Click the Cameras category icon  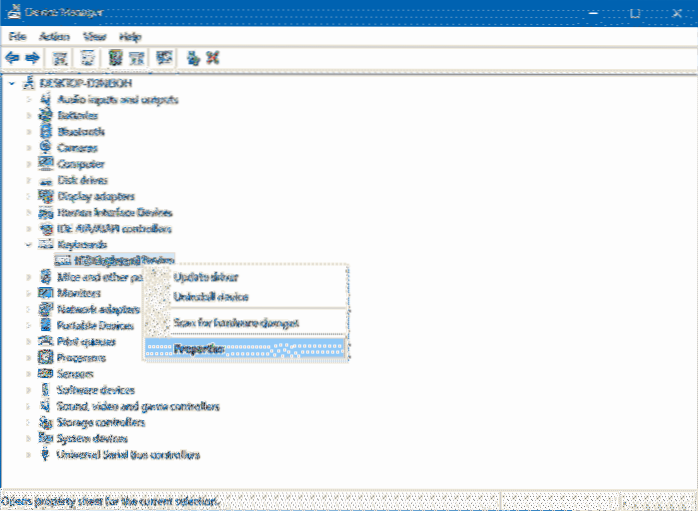[x=45, y=148]
